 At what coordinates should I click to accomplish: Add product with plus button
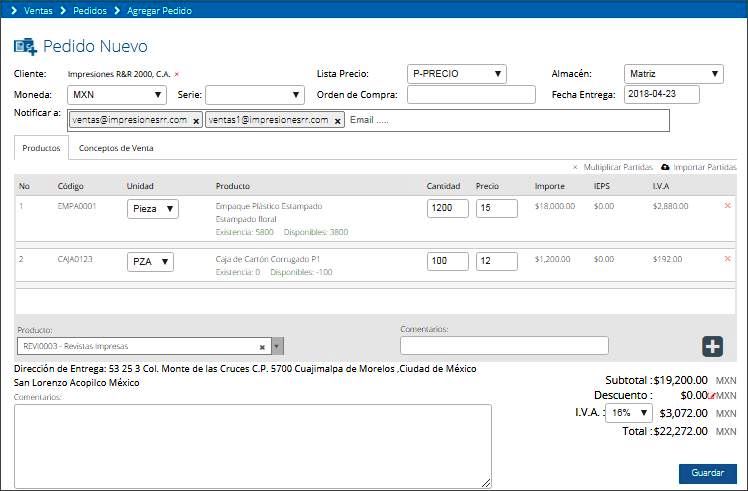(712, 346)
